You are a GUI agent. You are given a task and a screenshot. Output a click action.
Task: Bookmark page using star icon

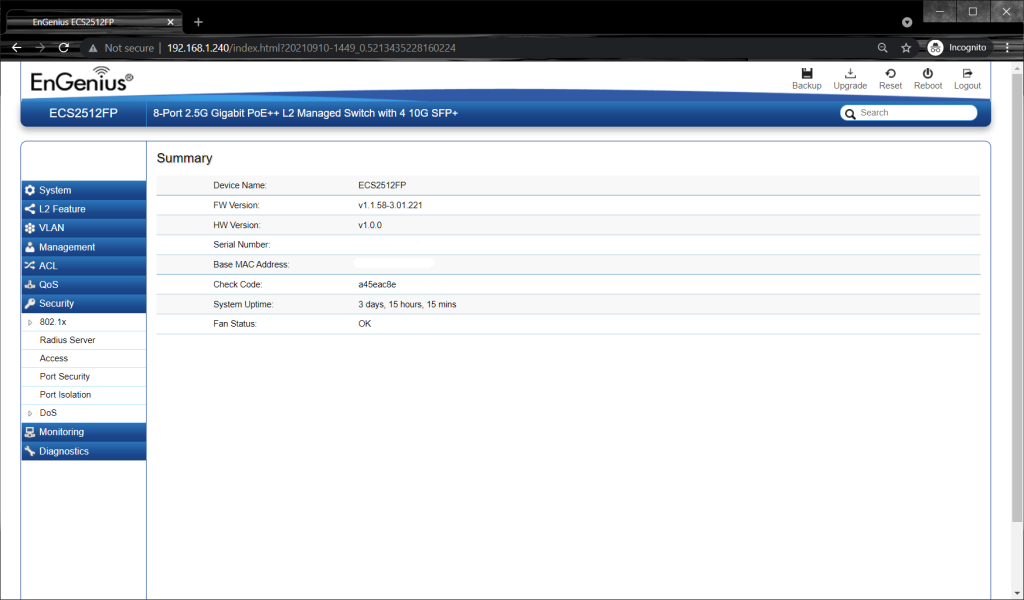[x=906, y=48]
